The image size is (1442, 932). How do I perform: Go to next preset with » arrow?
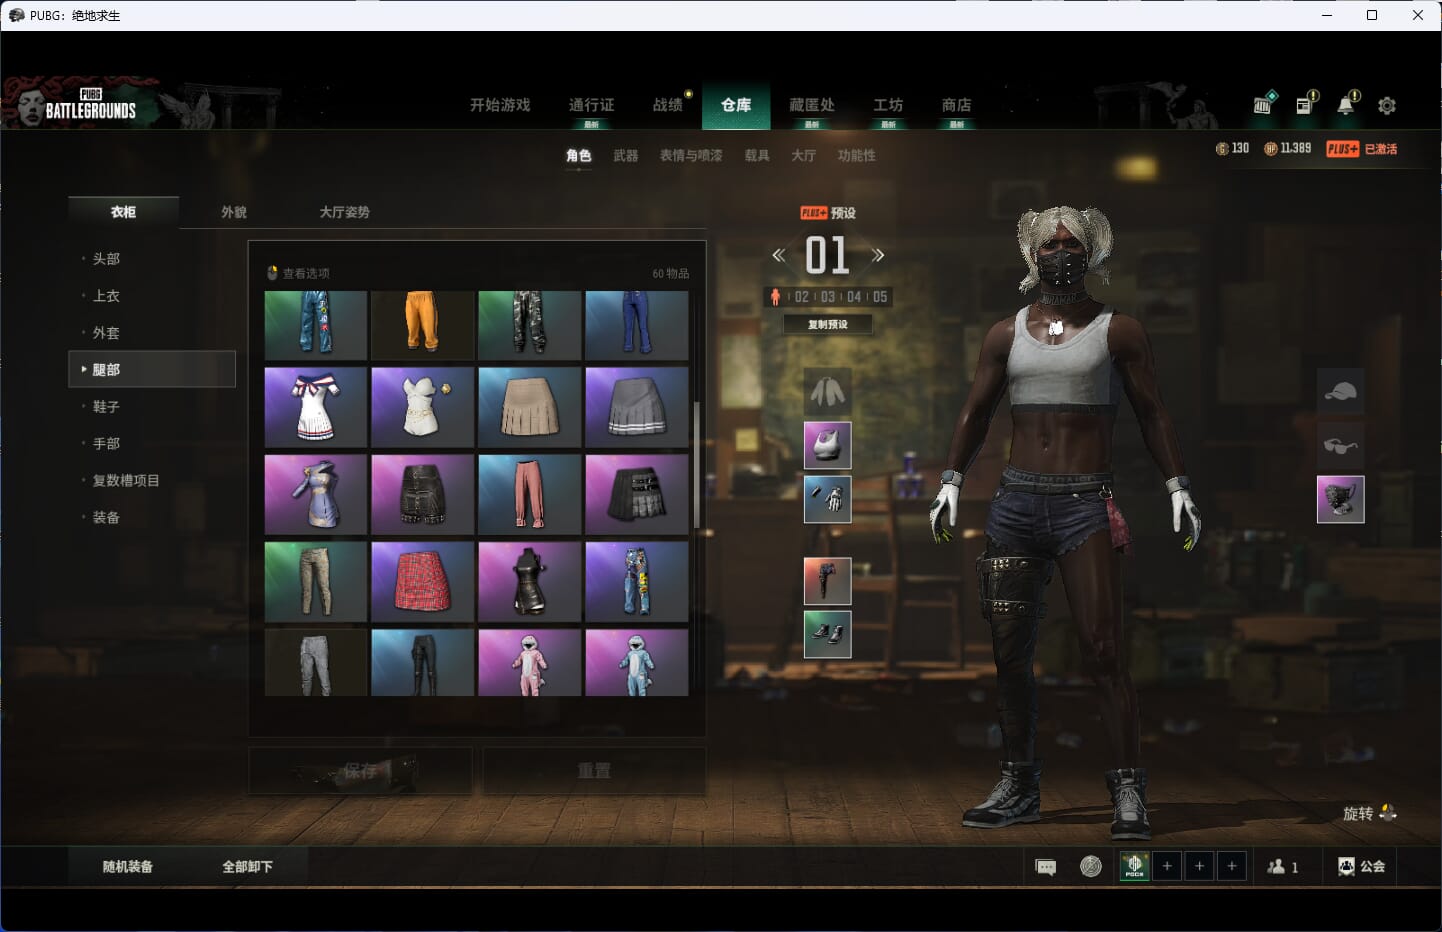click(x=878, y=255)
